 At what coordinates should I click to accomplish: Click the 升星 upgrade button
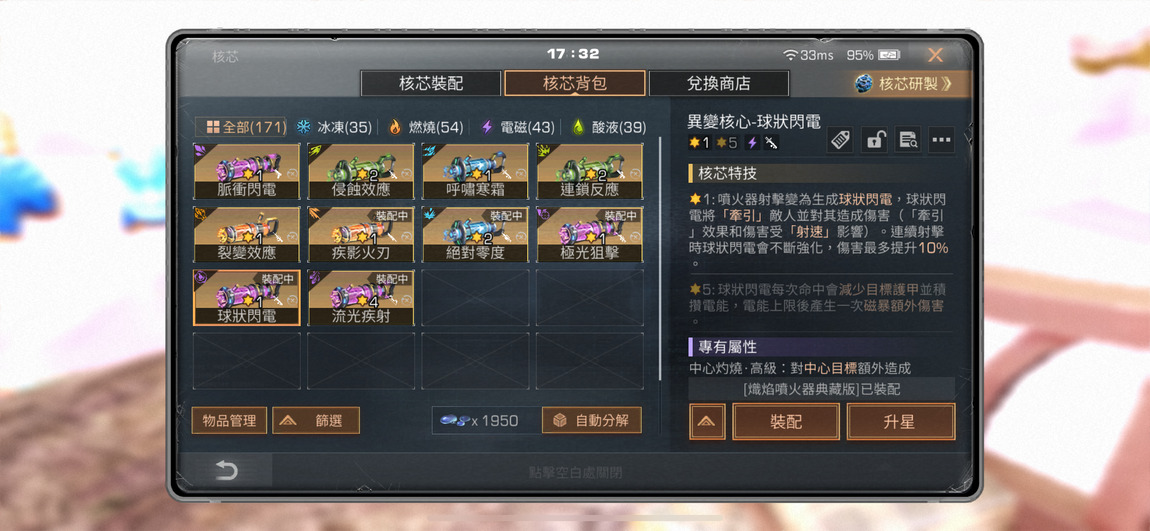901,422
